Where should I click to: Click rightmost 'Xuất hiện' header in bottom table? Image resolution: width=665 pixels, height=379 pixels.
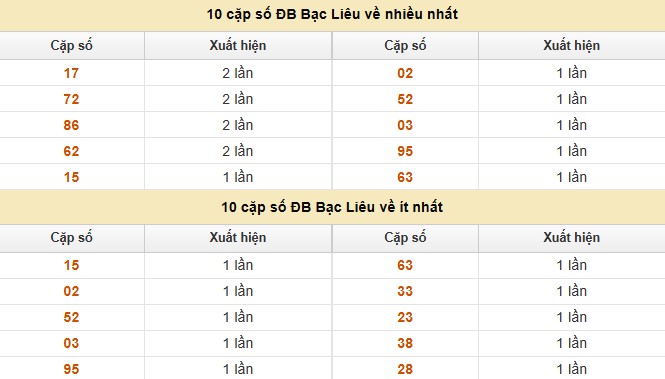pyautogui.click(x=572, y=237)
